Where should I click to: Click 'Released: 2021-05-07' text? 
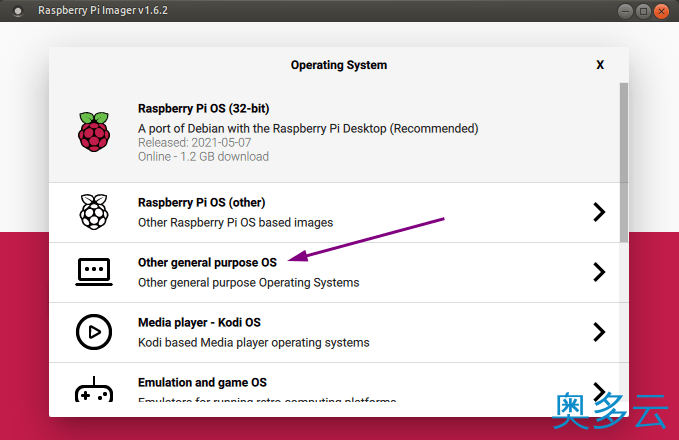194,142
